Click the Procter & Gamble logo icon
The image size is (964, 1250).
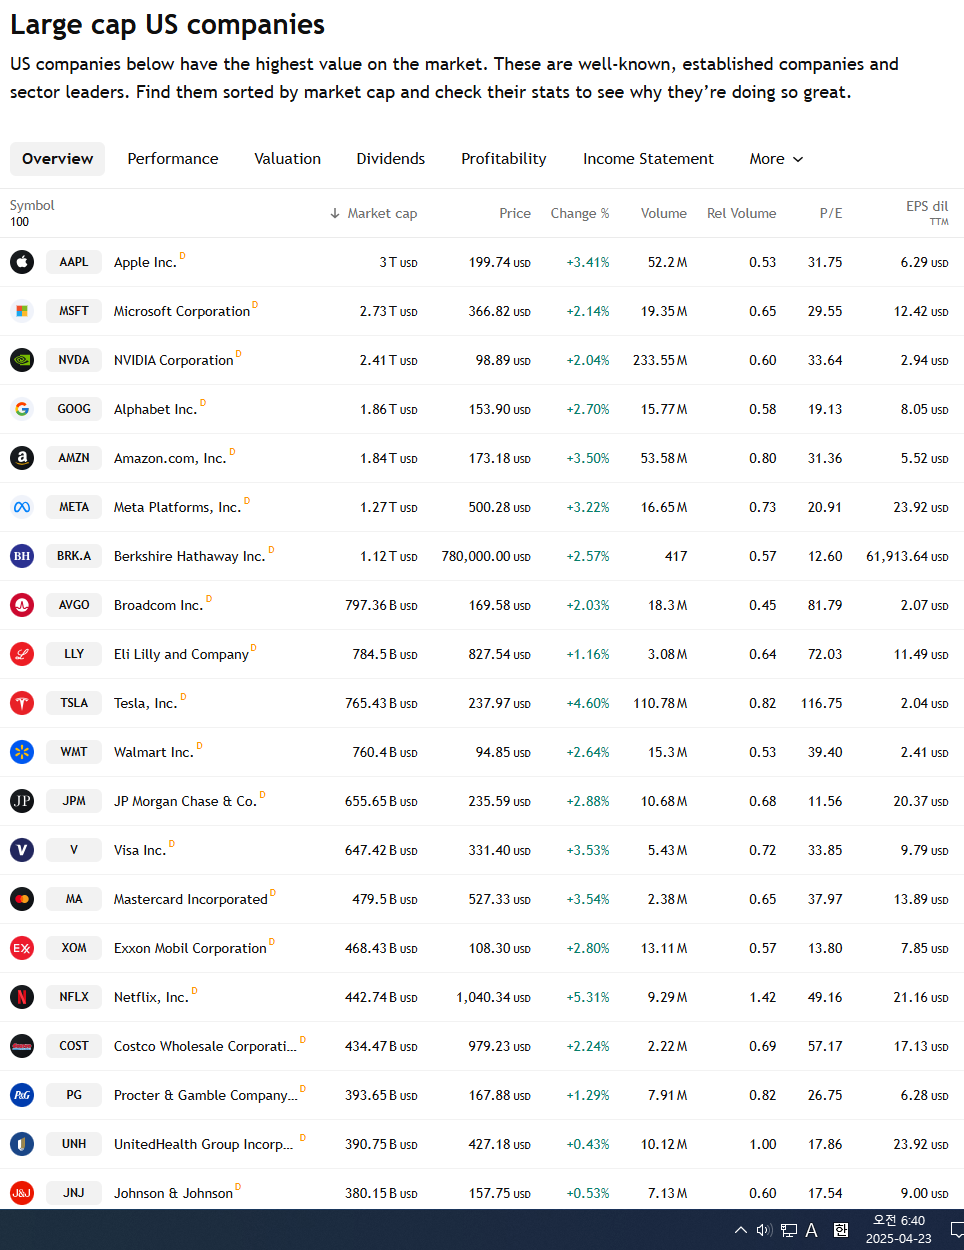pyautogui.click(x=22, y=1095)
